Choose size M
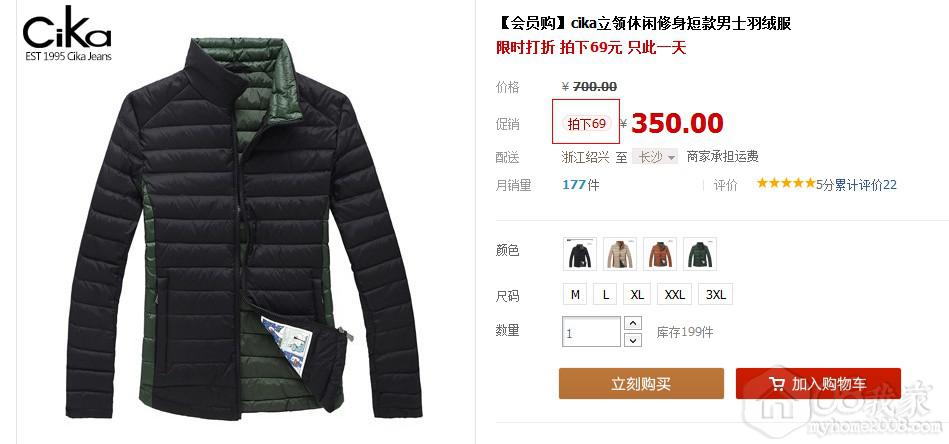Screen dimensions: 949x444 coord(575,295)
